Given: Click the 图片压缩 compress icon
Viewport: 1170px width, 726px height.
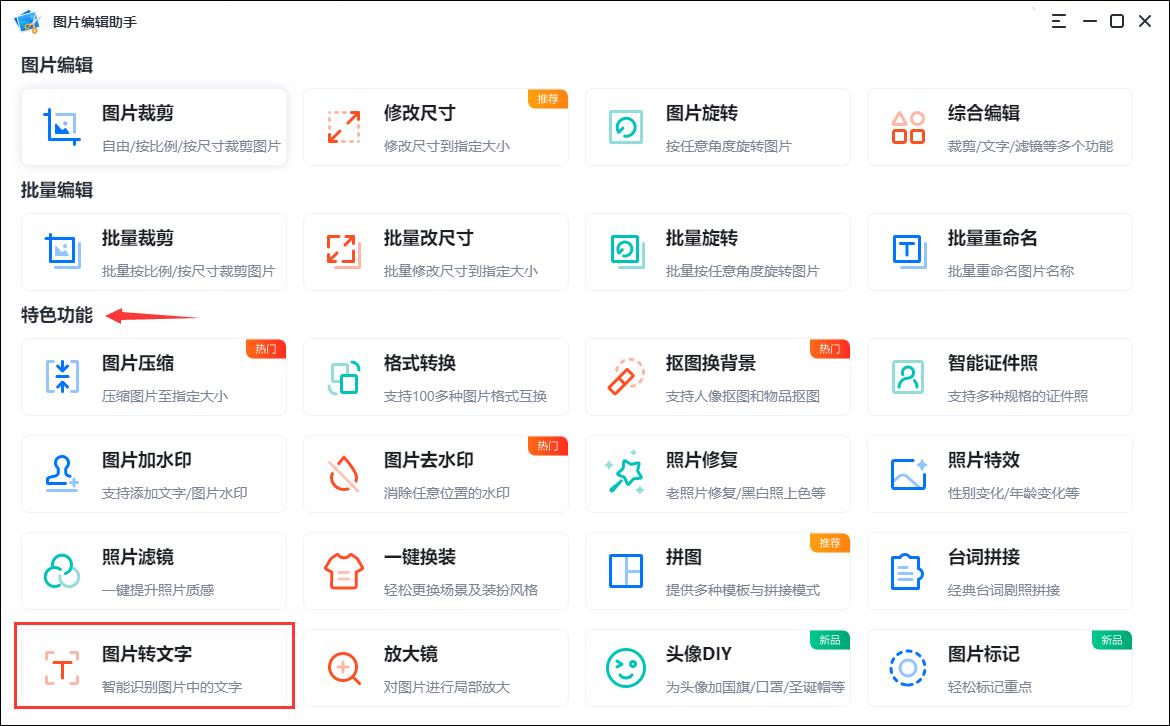Looking at the screenshot, I should click(x=62, y=376).
